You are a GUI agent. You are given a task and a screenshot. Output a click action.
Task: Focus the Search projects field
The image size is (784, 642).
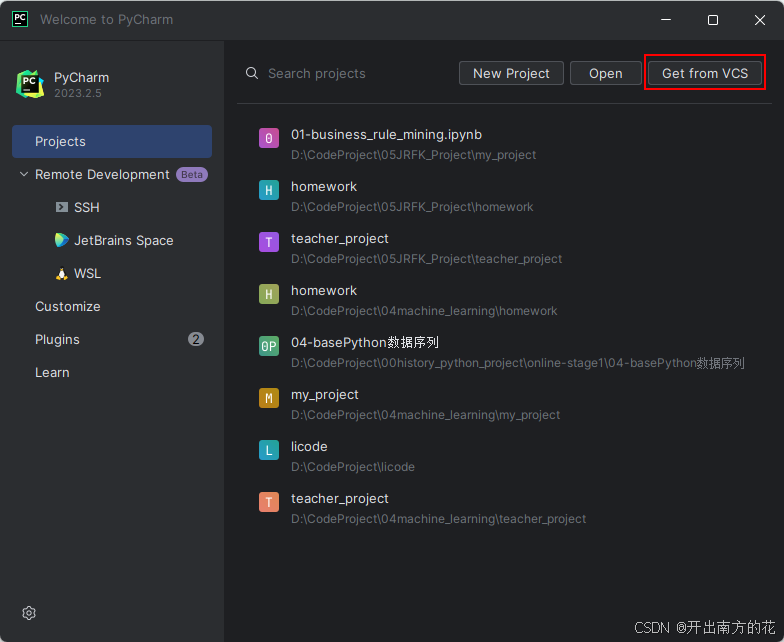(348, 74)
